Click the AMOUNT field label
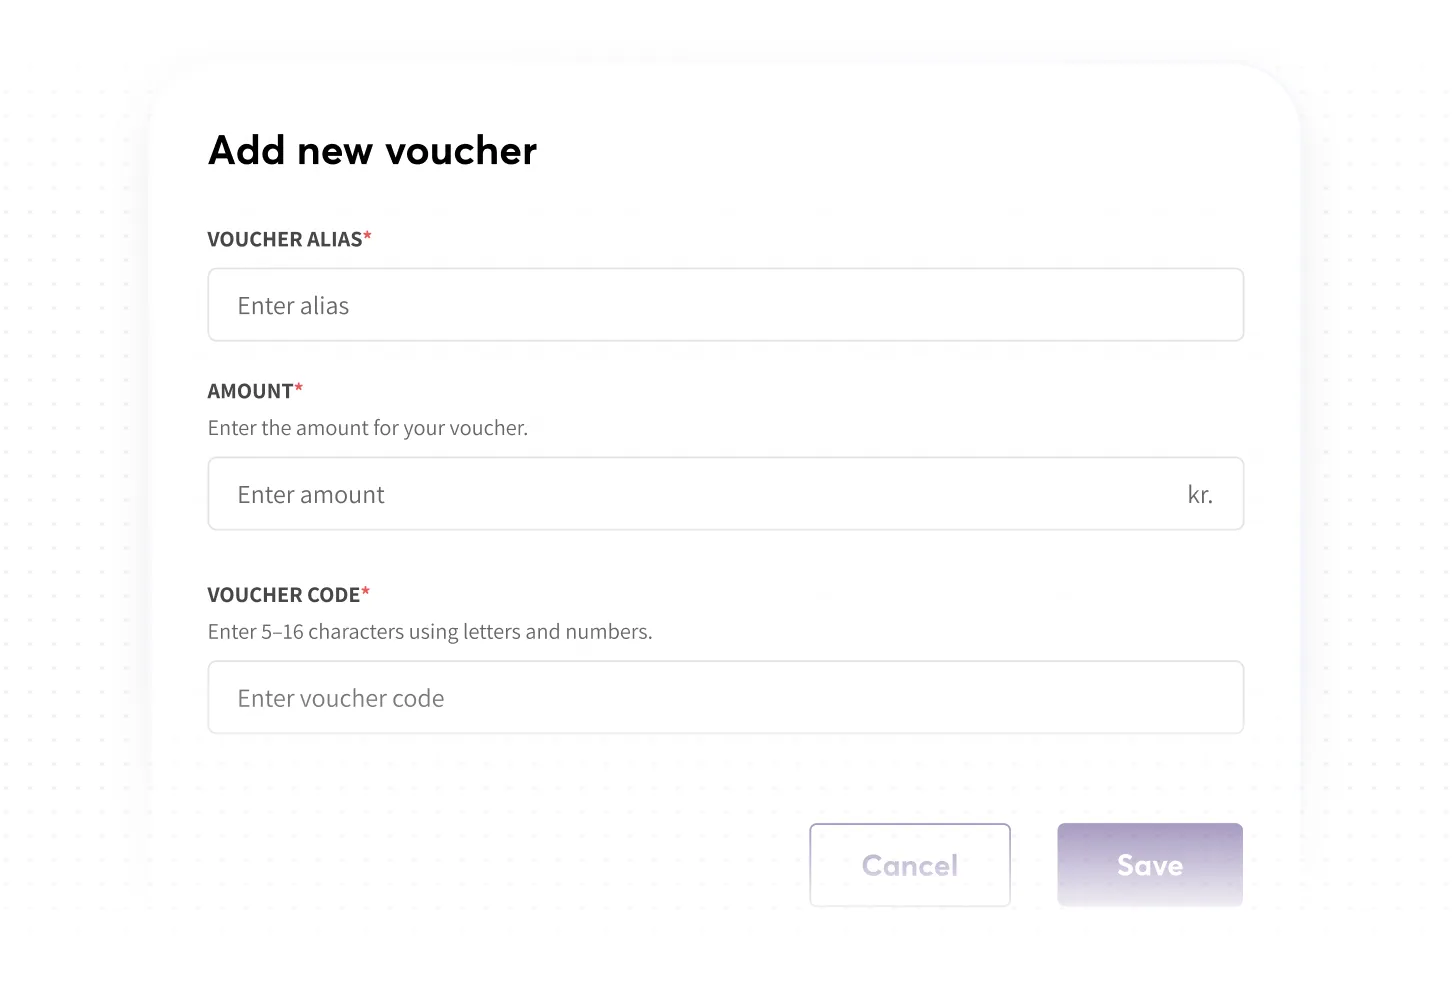This screenshot has height=1000, width=1452. tap(250, 391)
